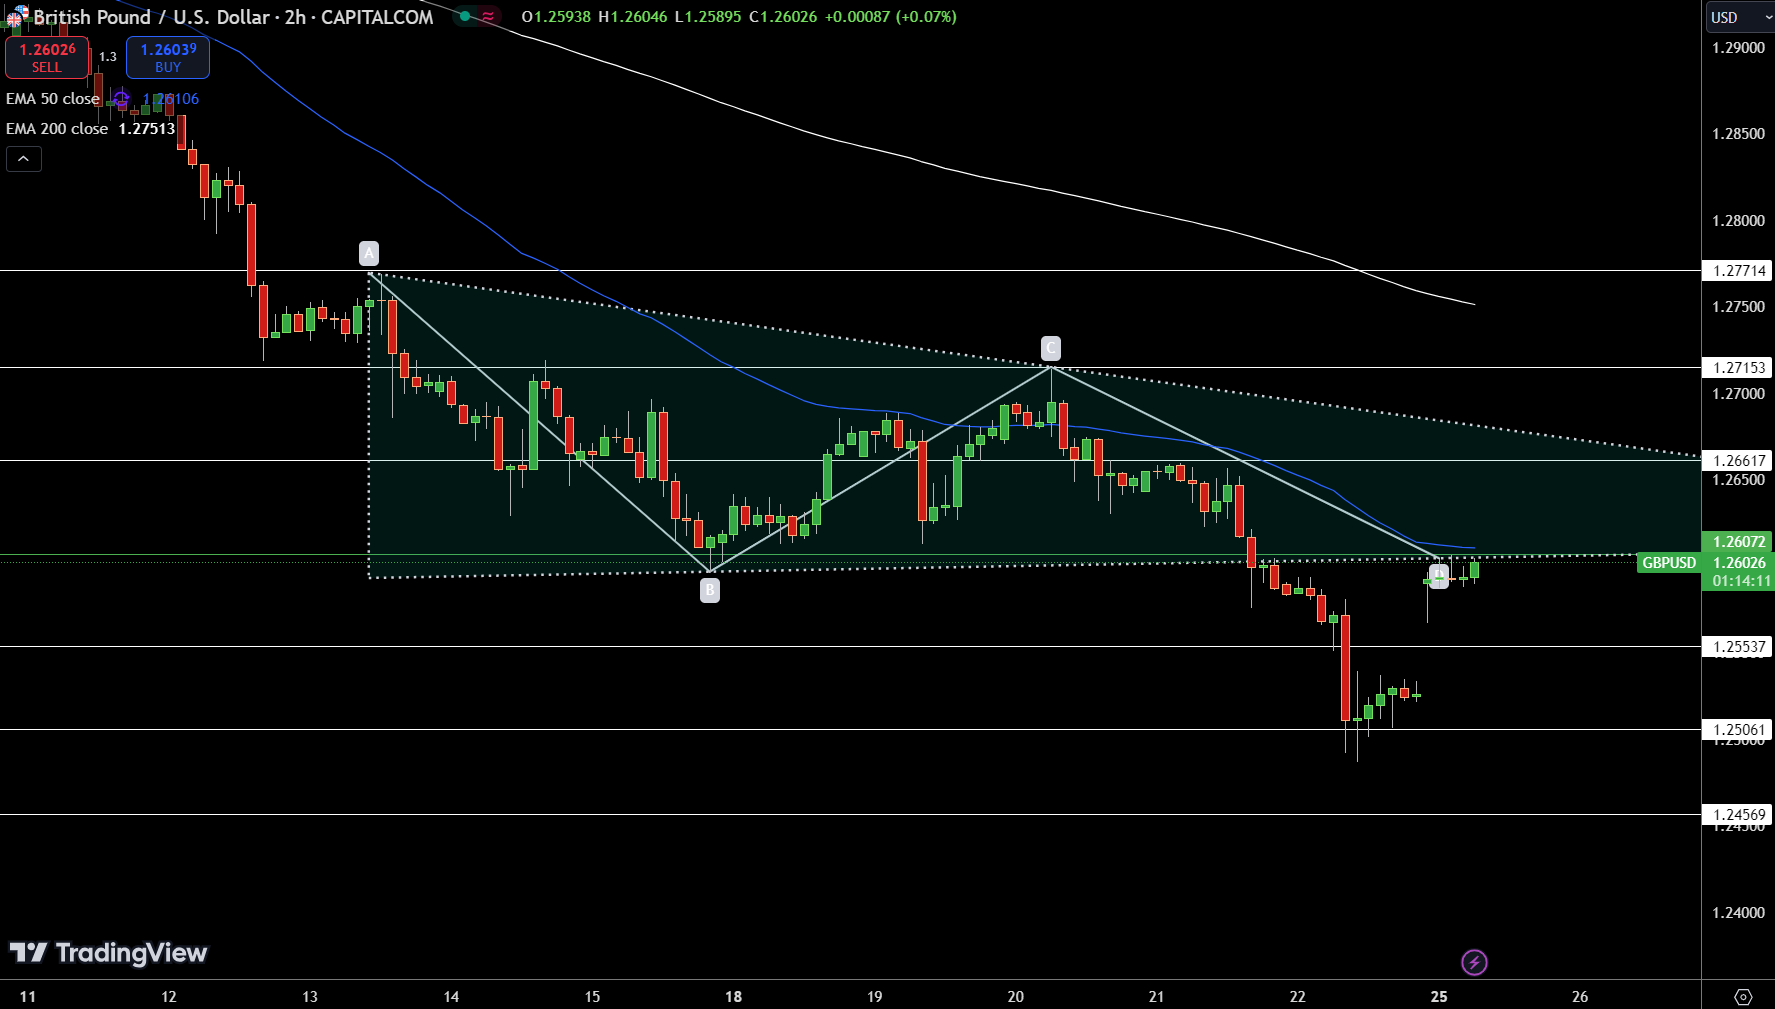The image size is (1775, 1009).
Task: Click the green 1.26072 price label
Action: 1738,542
